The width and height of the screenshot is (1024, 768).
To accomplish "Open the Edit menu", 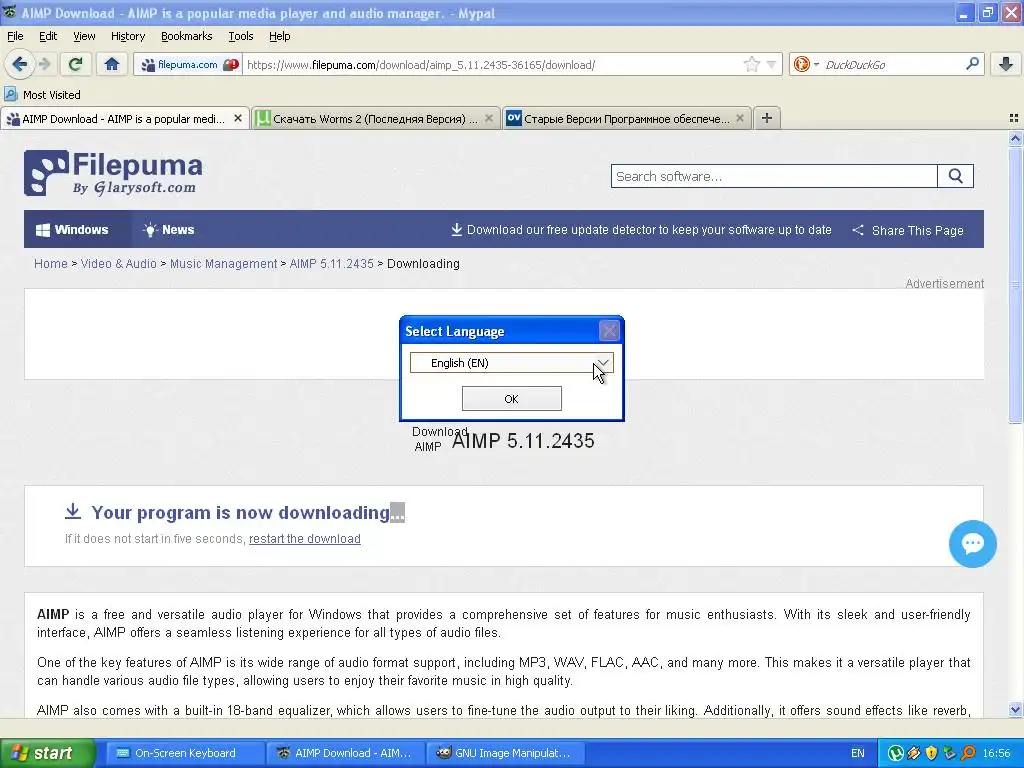I will pos(48,36).
